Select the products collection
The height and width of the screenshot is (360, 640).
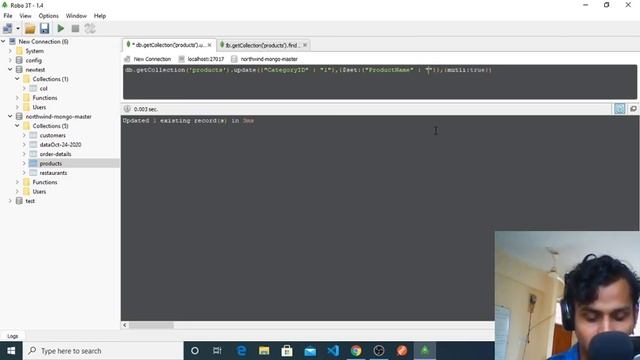pos(51,163)
